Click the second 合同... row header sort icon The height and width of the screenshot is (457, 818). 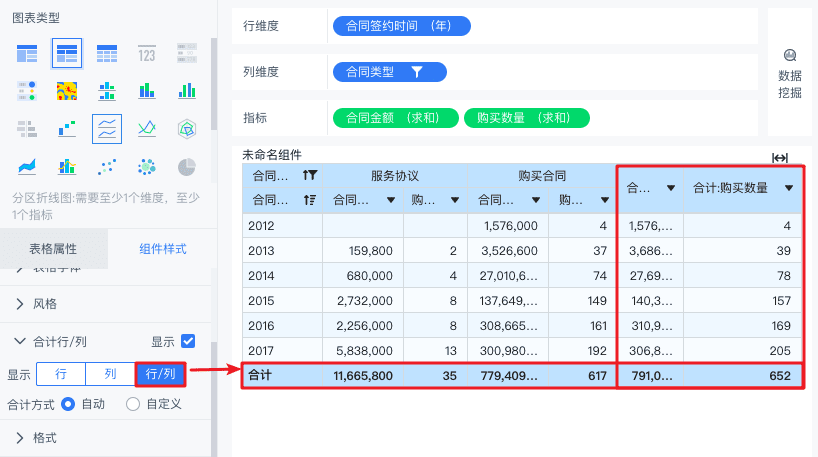click(x=309, y=199)
